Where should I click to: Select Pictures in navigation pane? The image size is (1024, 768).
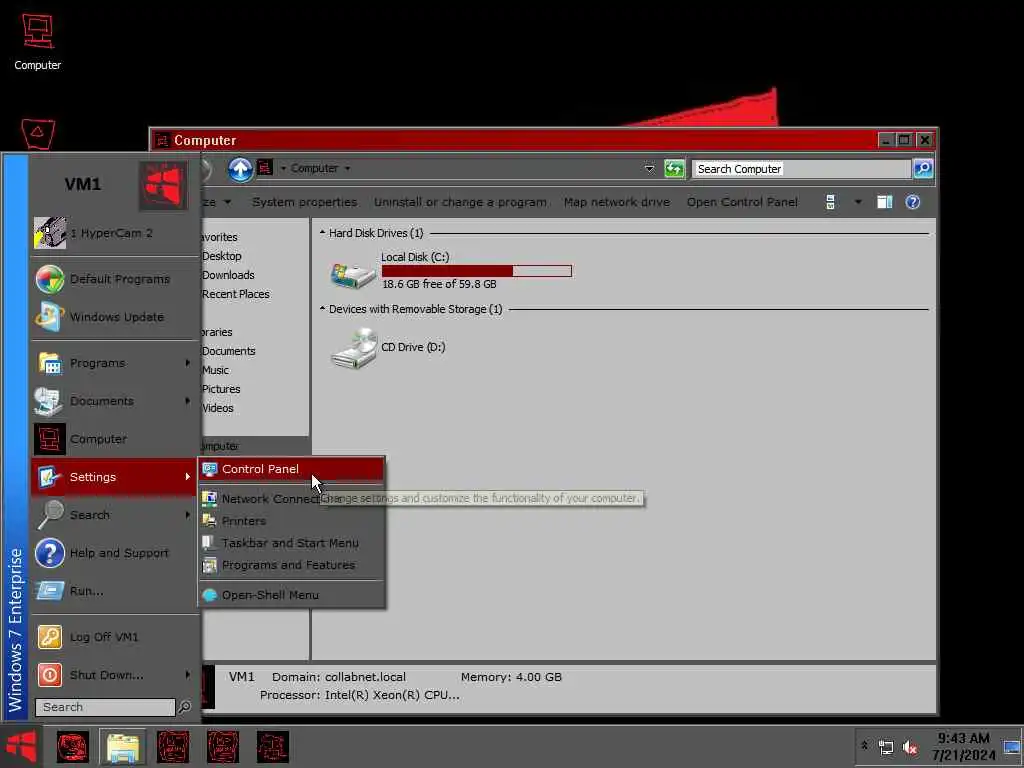(x=221, y=389)
